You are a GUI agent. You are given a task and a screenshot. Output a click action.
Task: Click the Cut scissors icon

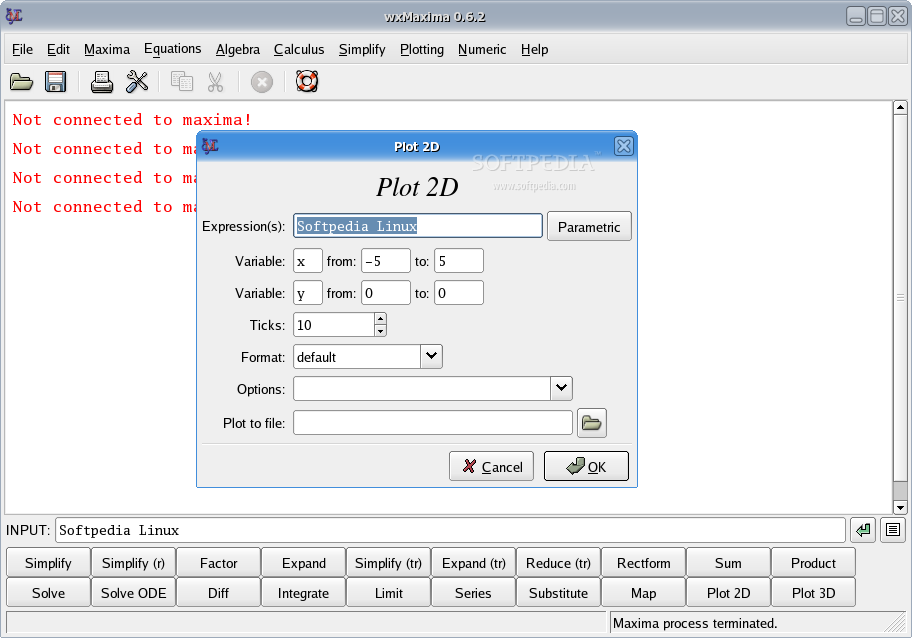216,82
